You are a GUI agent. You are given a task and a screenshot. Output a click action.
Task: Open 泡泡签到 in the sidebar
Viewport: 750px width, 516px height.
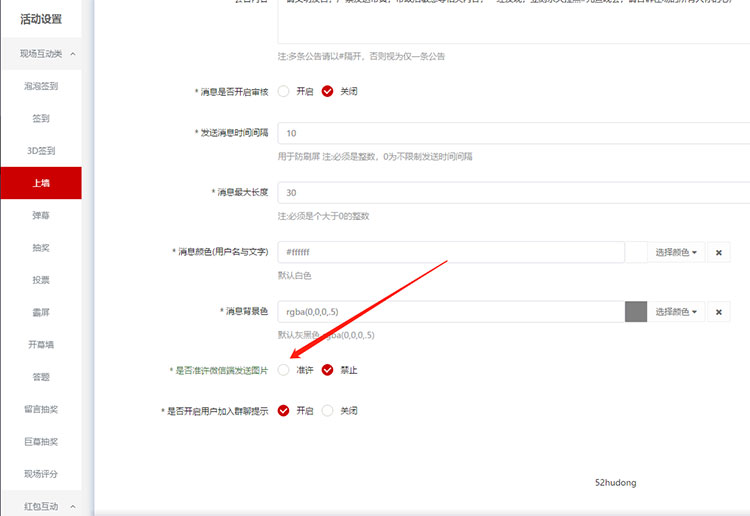coord(41,86)
